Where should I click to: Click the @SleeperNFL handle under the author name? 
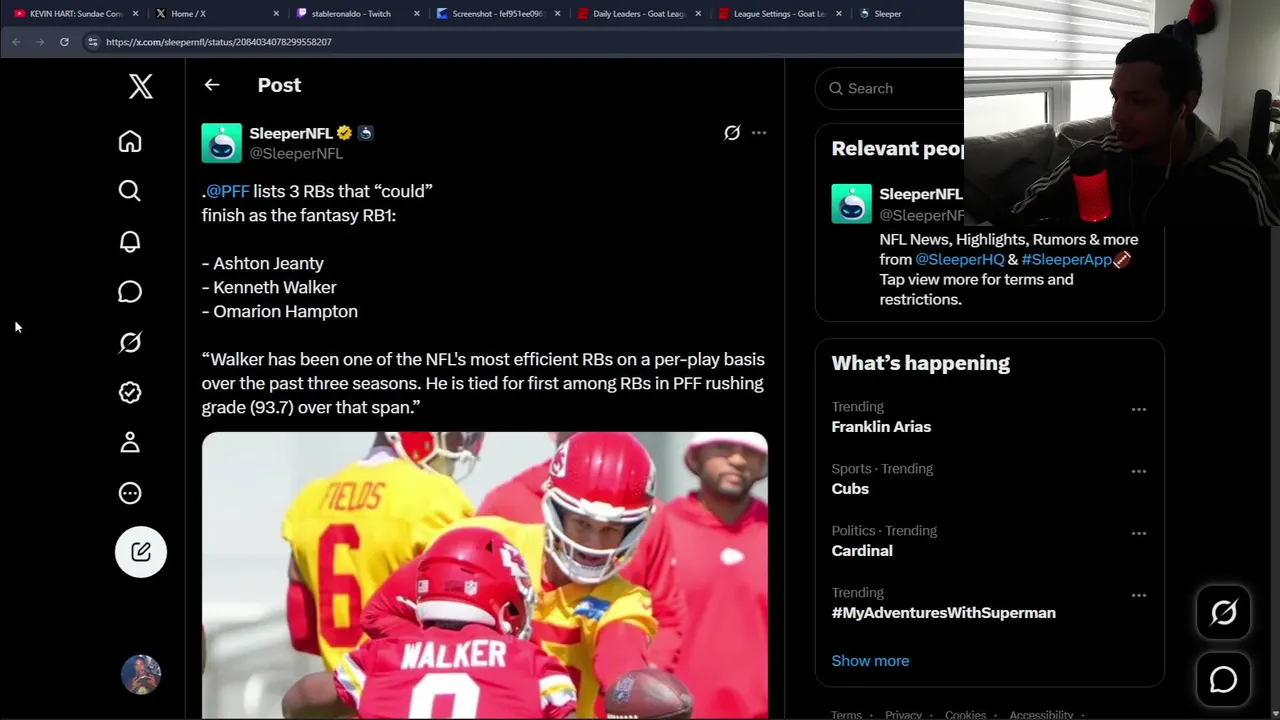pyautogui.click(x=296, y=153)
